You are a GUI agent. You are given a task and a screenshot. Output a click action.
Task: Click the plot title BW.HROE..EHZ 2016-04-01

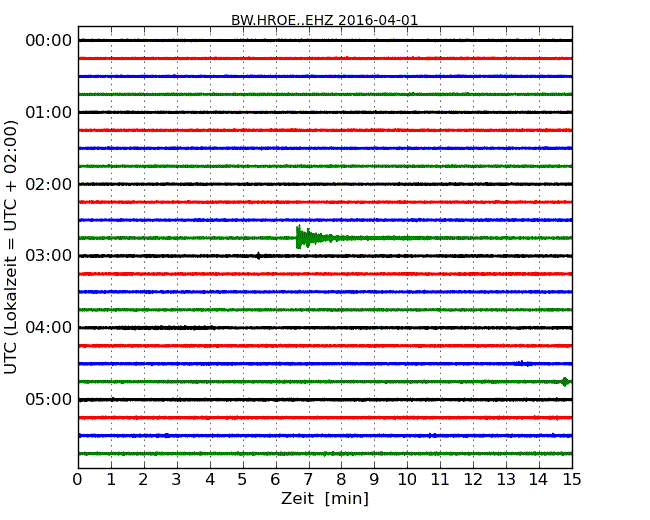click(x=325, y=20)
